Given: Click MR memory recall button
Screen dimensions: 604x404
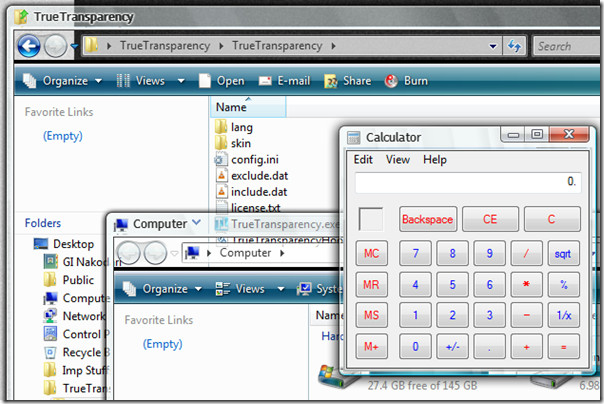Looking at the screenshot, I should [x=371, y=285].
